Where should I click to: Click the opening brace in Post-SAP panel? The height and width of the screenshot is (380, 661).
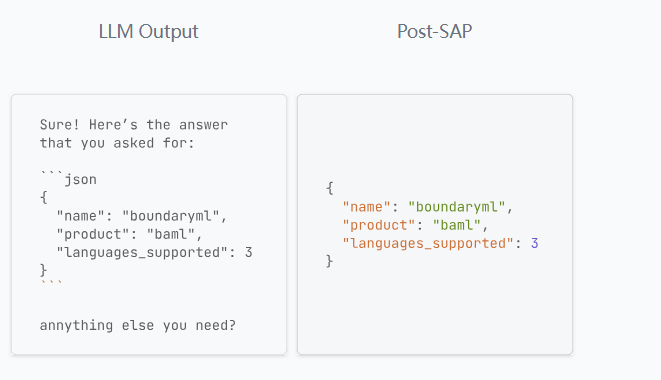(x=330, y=188)
